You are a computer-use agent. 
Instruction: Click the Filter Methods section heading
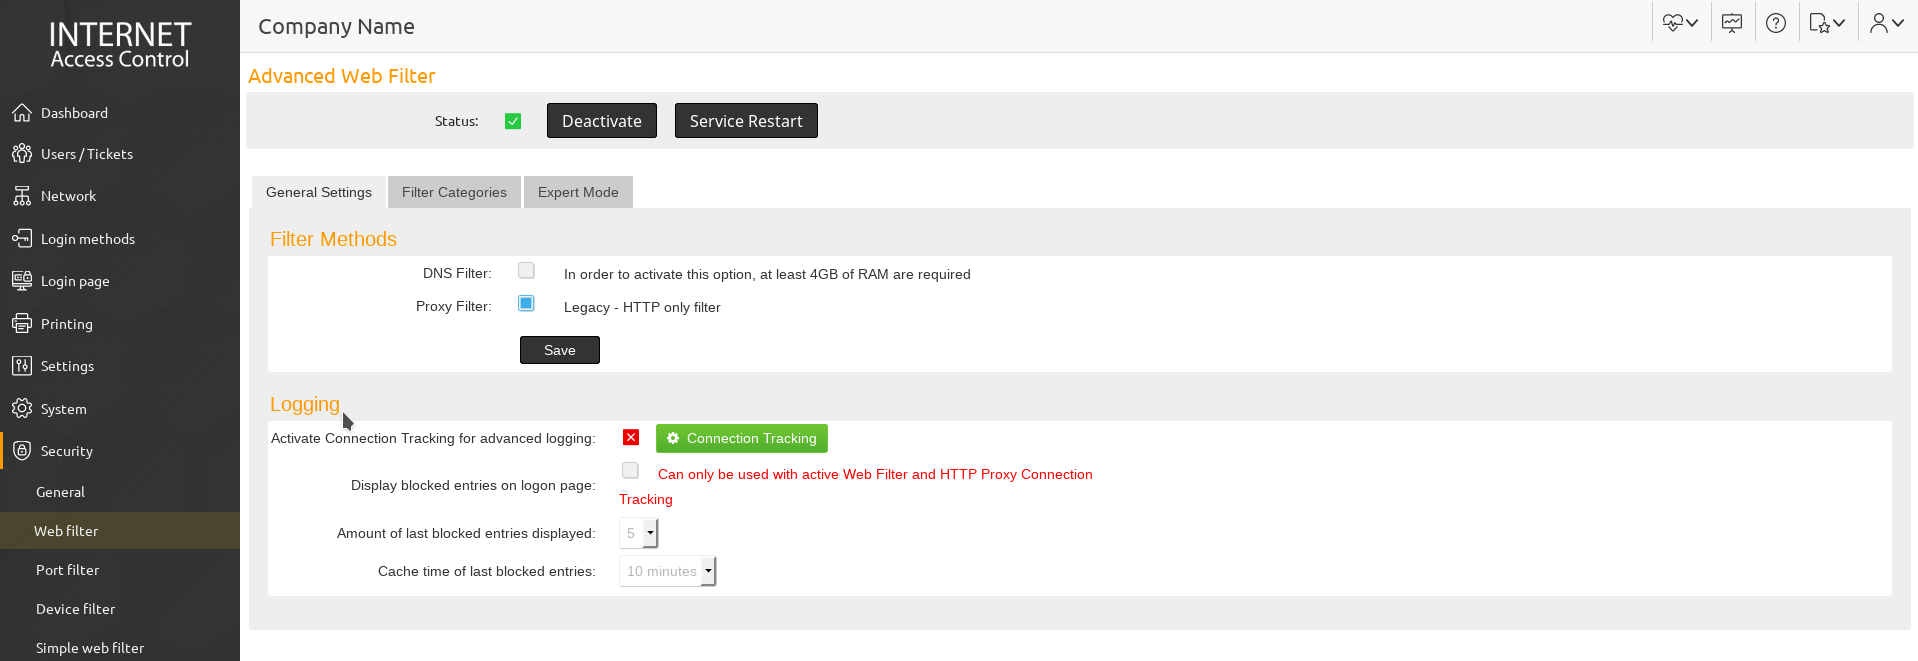click(x=333, y=239)
